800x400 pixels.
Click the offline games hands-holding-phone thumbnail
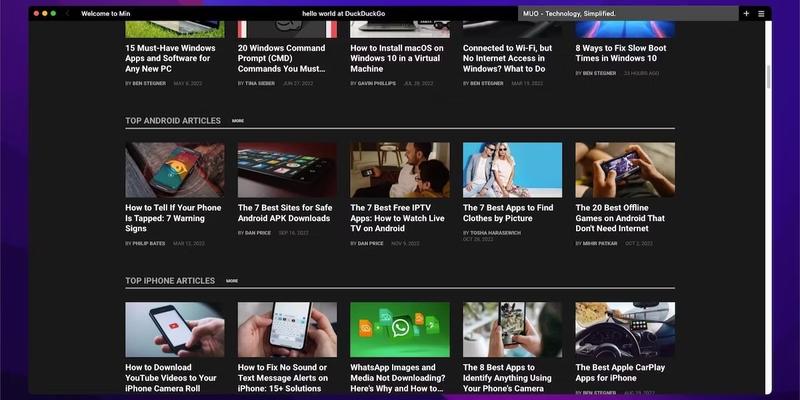[x=626, y=170]
